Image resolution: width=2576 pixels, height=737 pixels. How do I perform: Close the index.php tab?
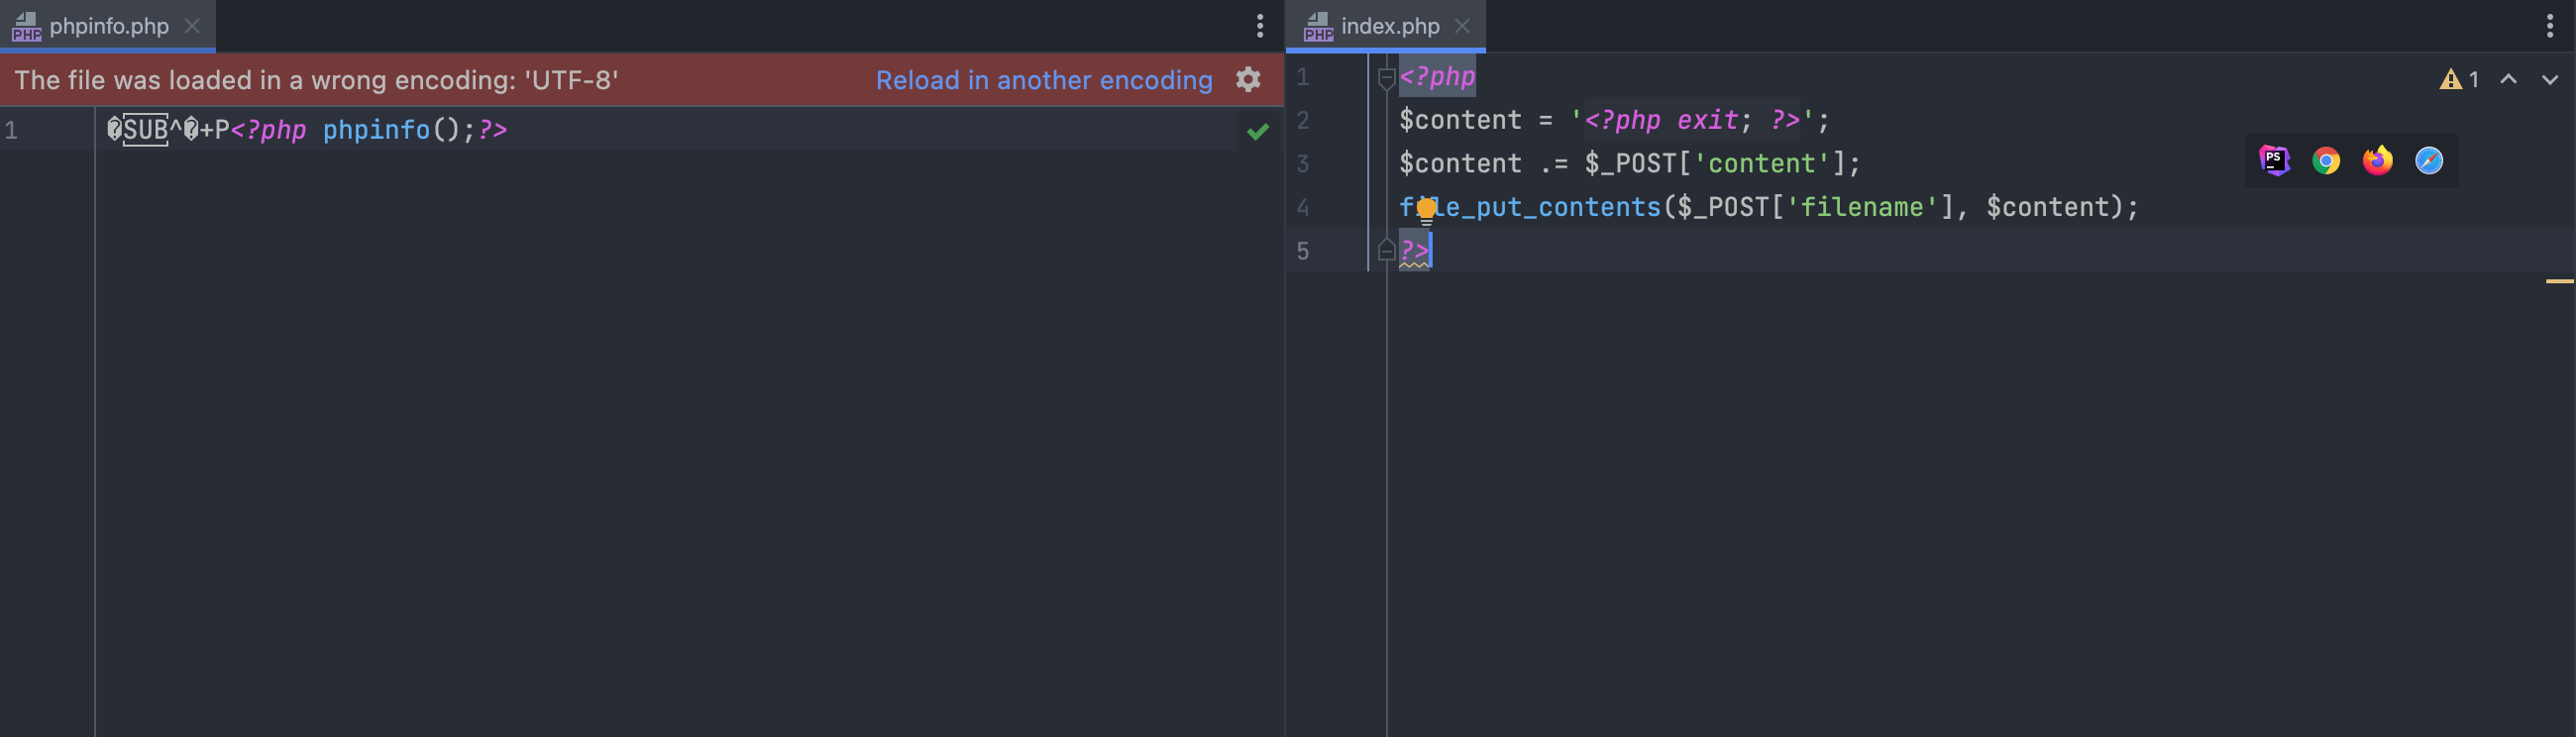1462,26
